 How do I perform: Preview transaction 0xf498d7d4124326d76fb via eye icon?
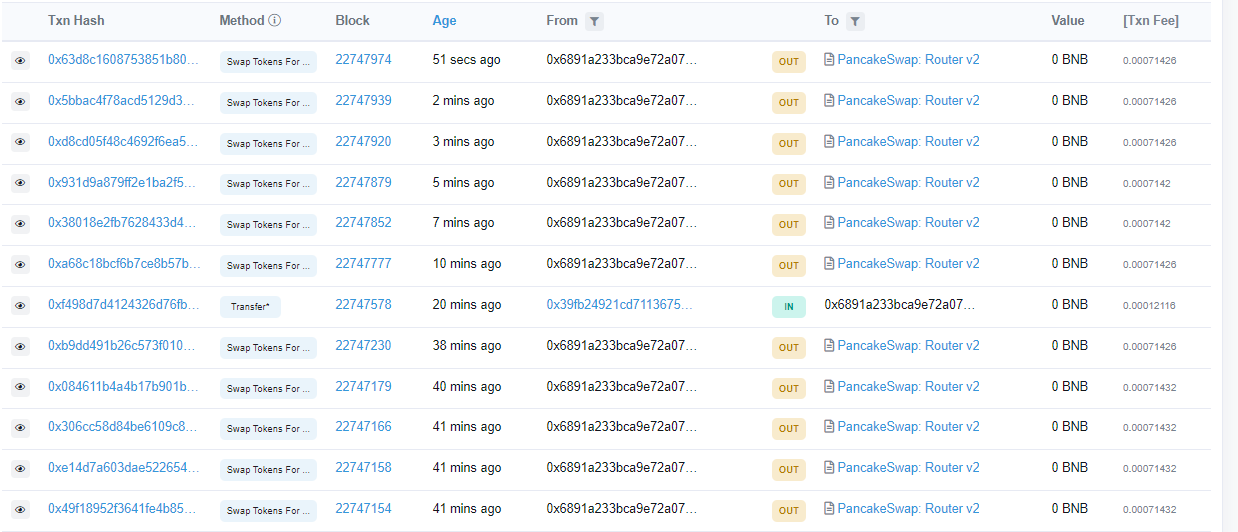(x=20, y=306)
